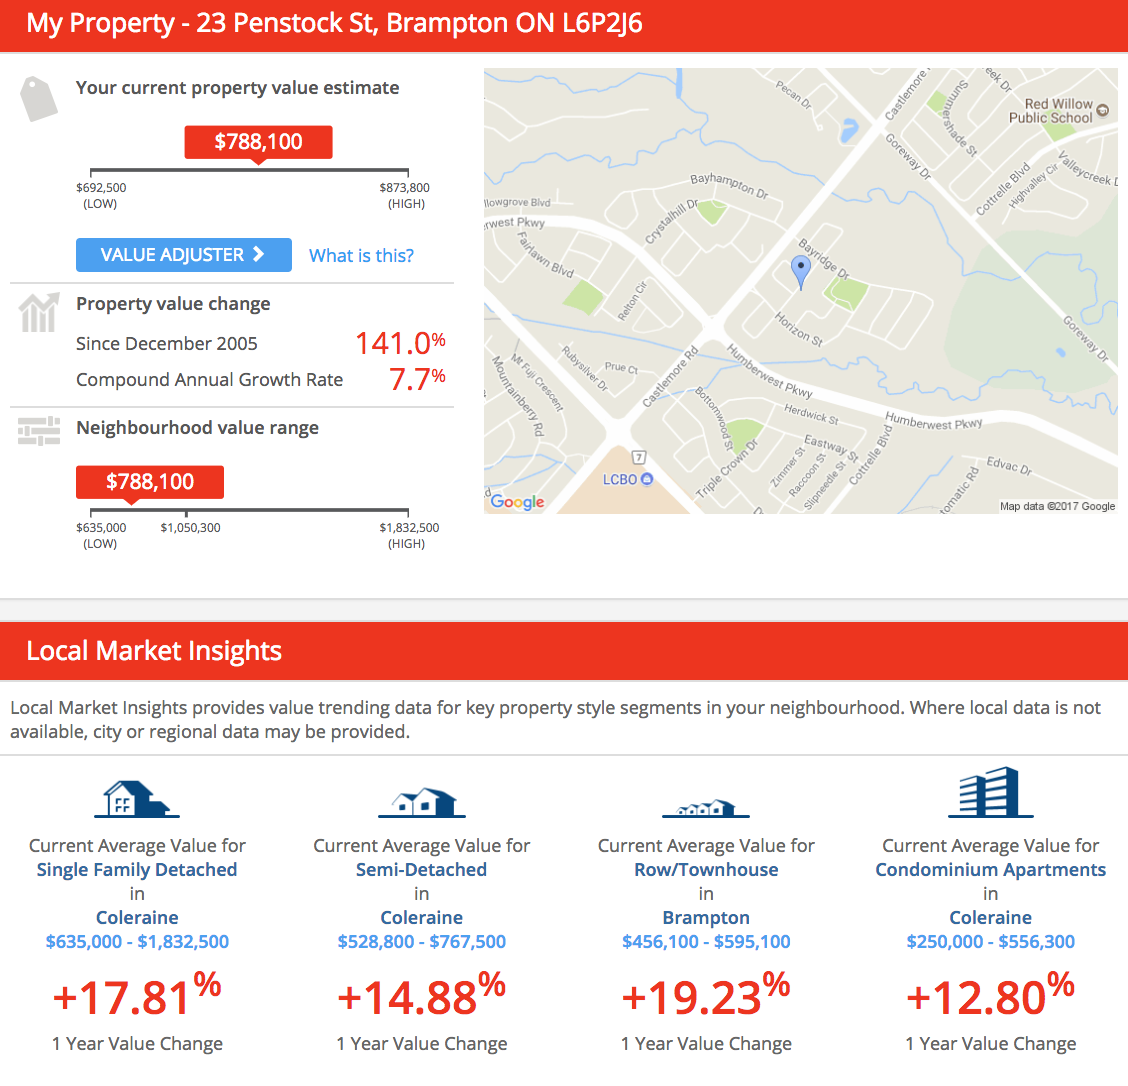Click the +19.23% one year change
1128x1086 pixels.
tap(706, 995)
